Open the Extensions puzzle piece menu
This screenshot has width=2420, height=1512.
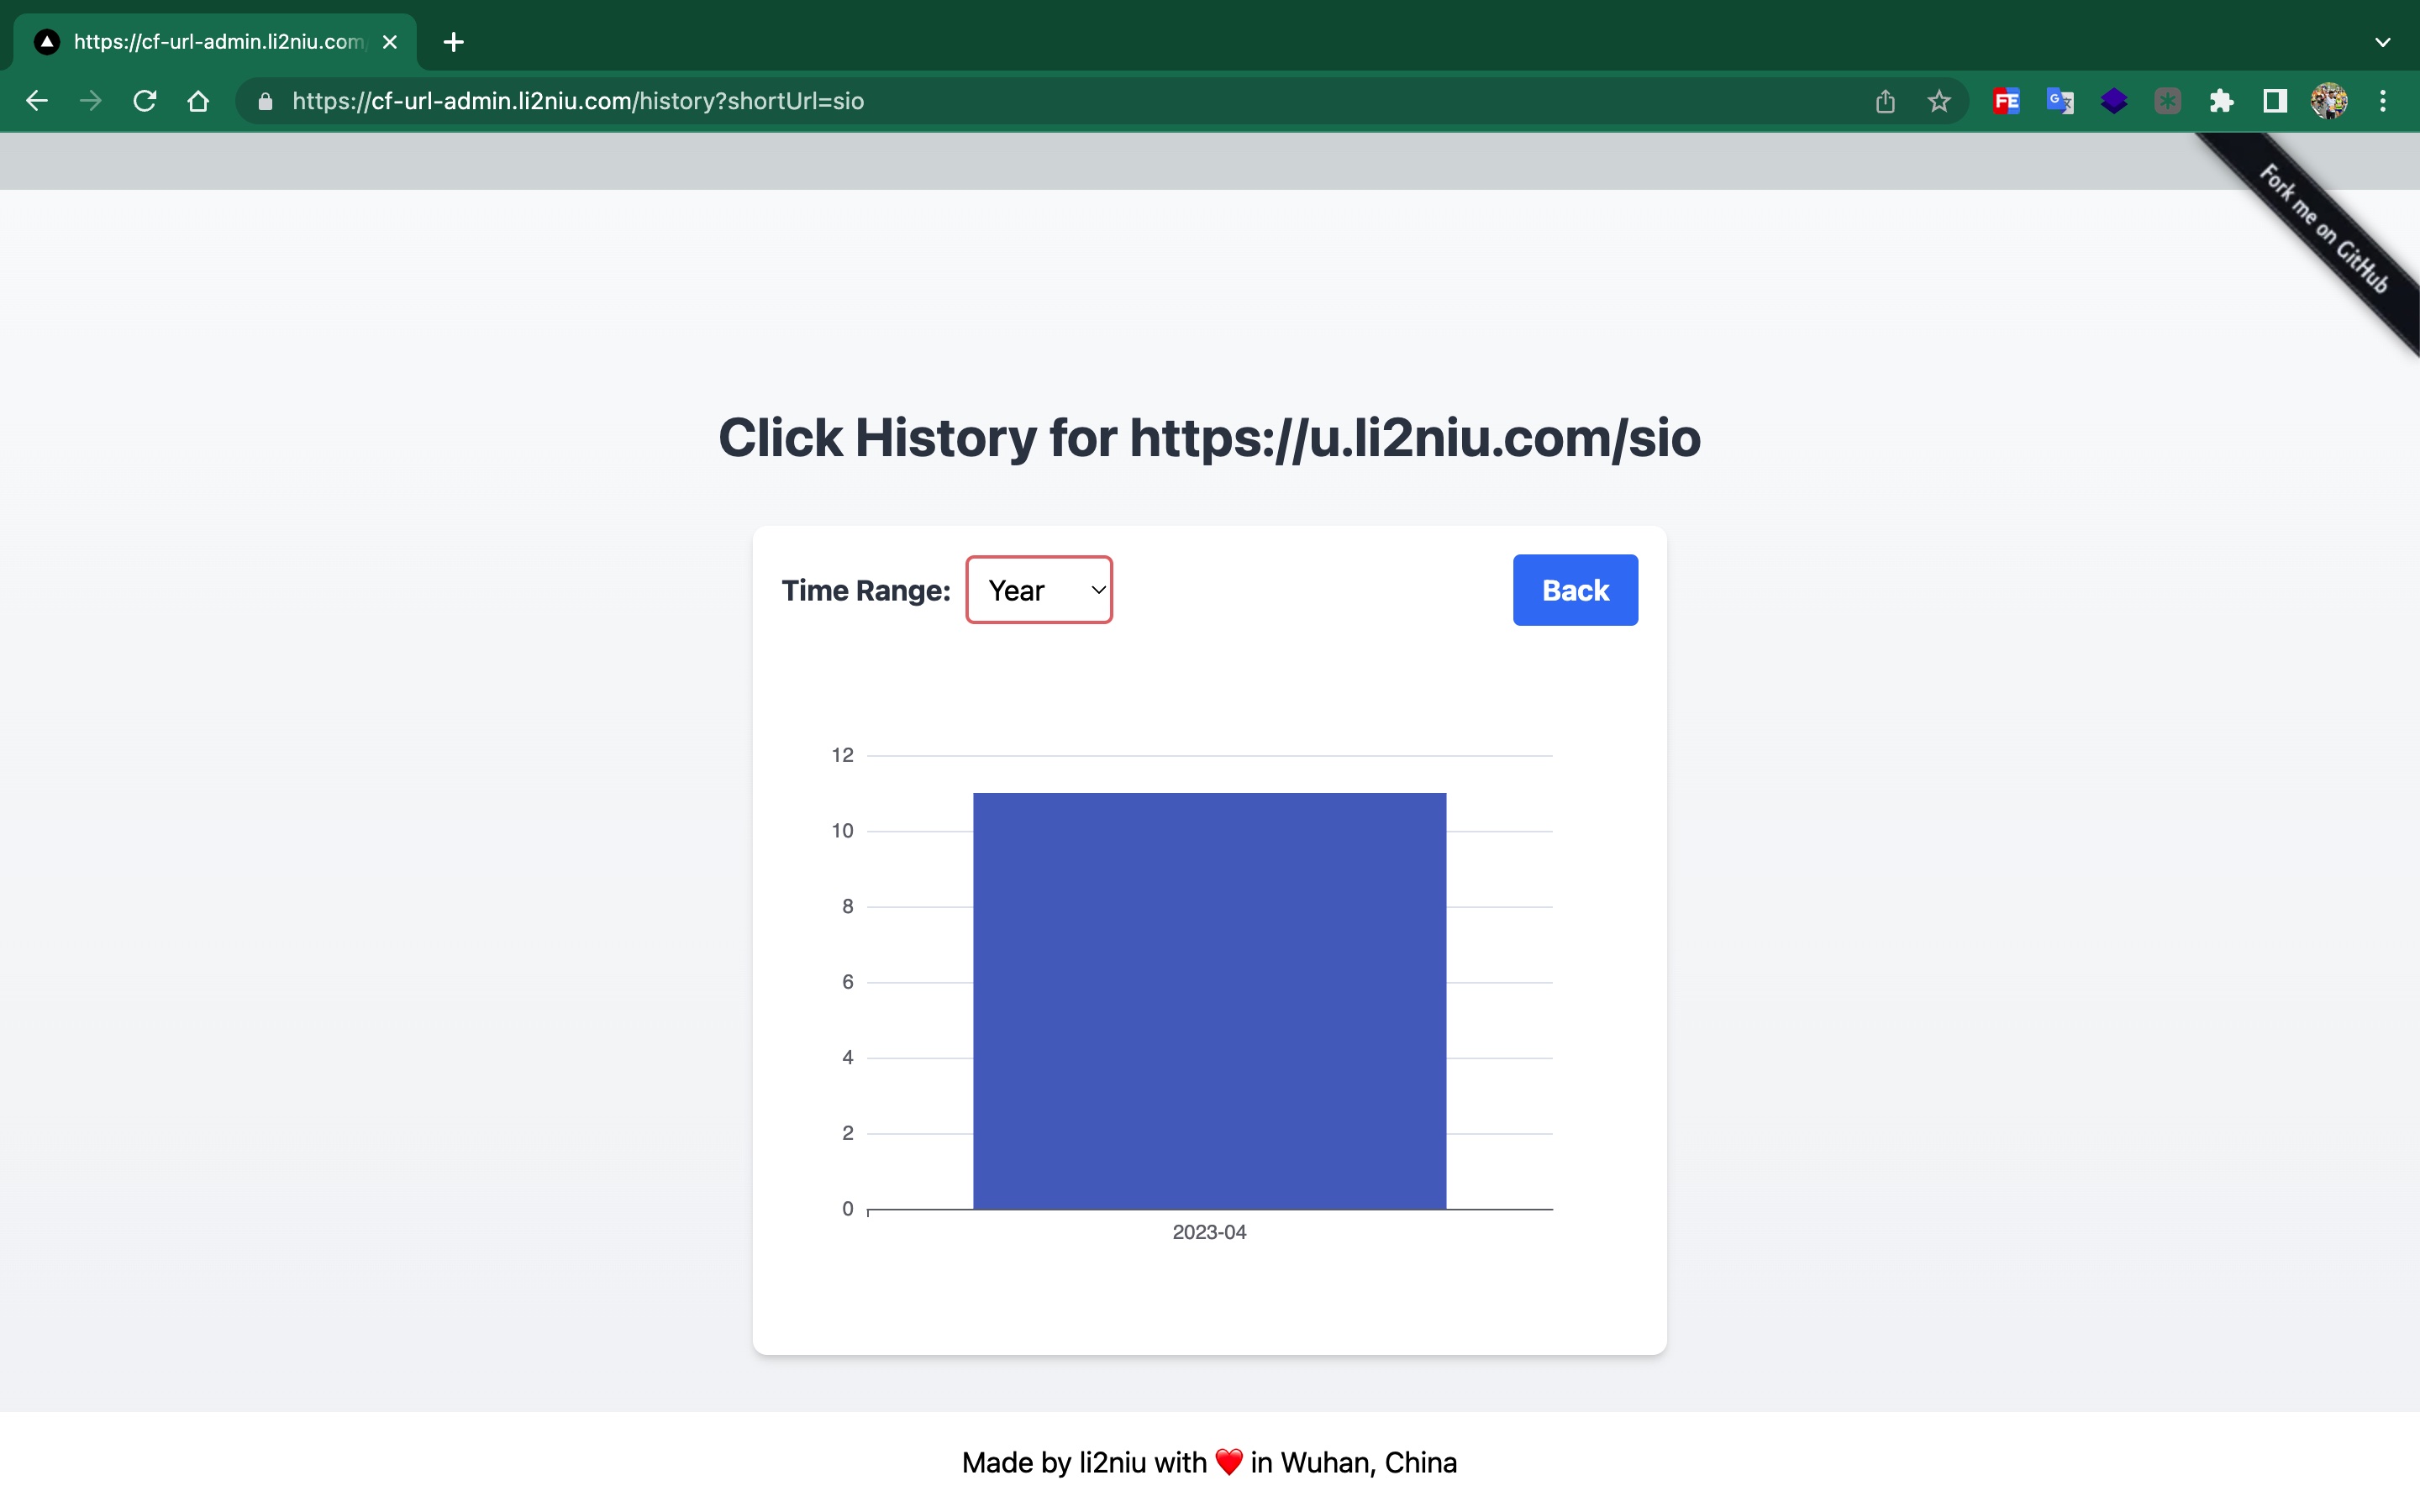click(2221, 101)
